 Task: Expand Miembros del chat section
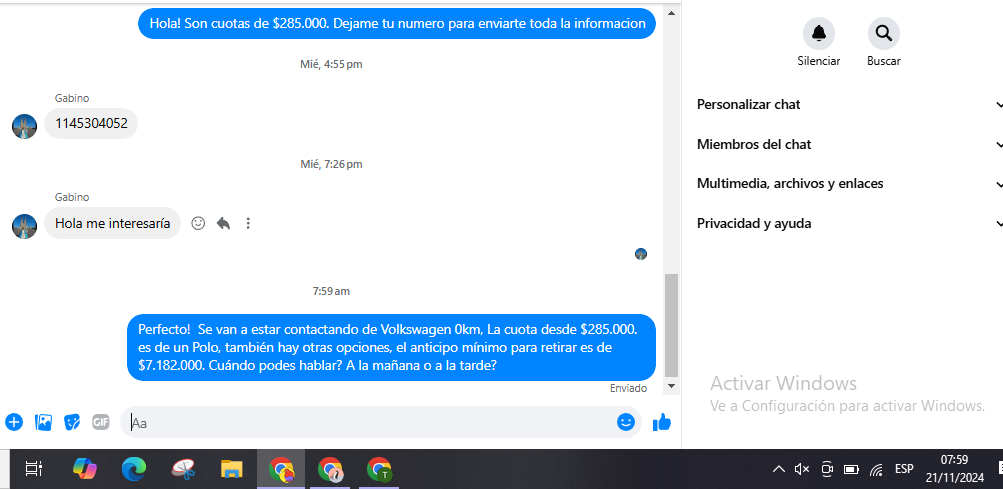849,145
